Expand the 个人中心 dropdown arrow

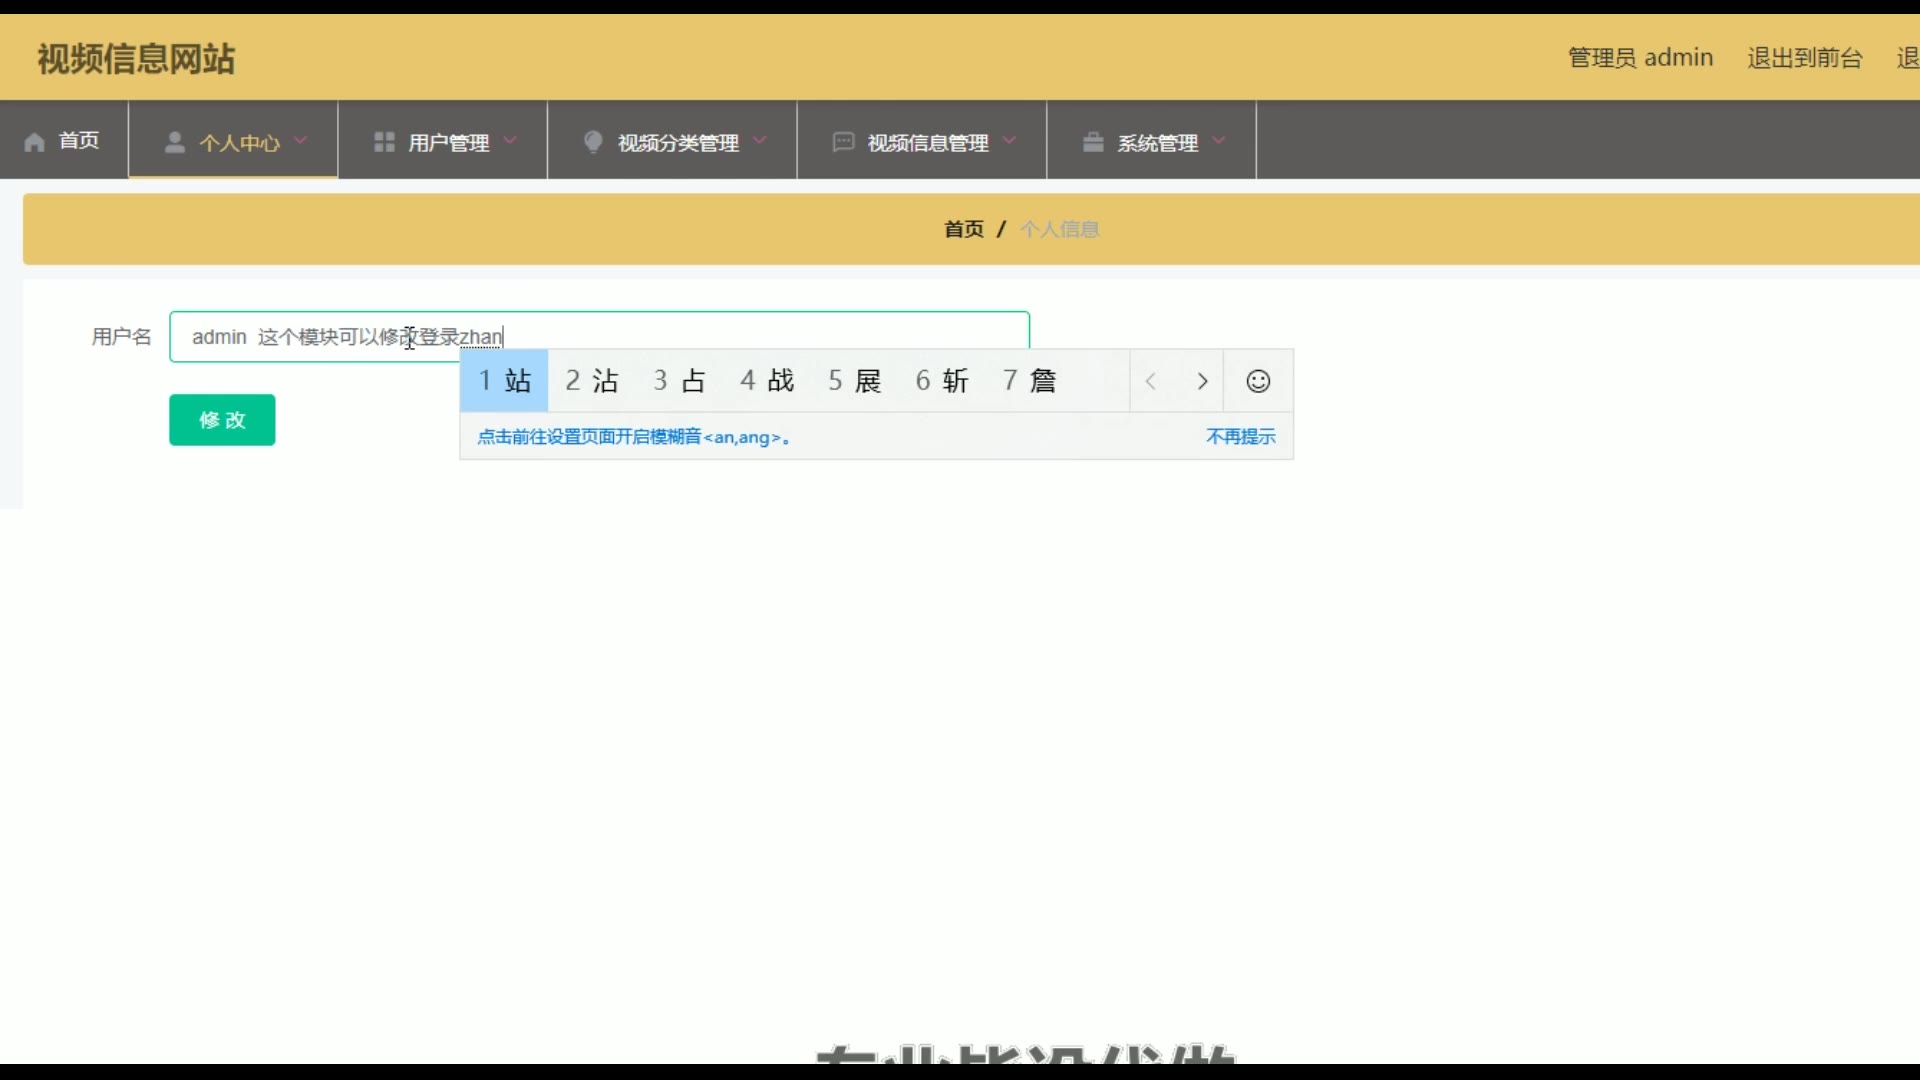(x=300, y=141)
